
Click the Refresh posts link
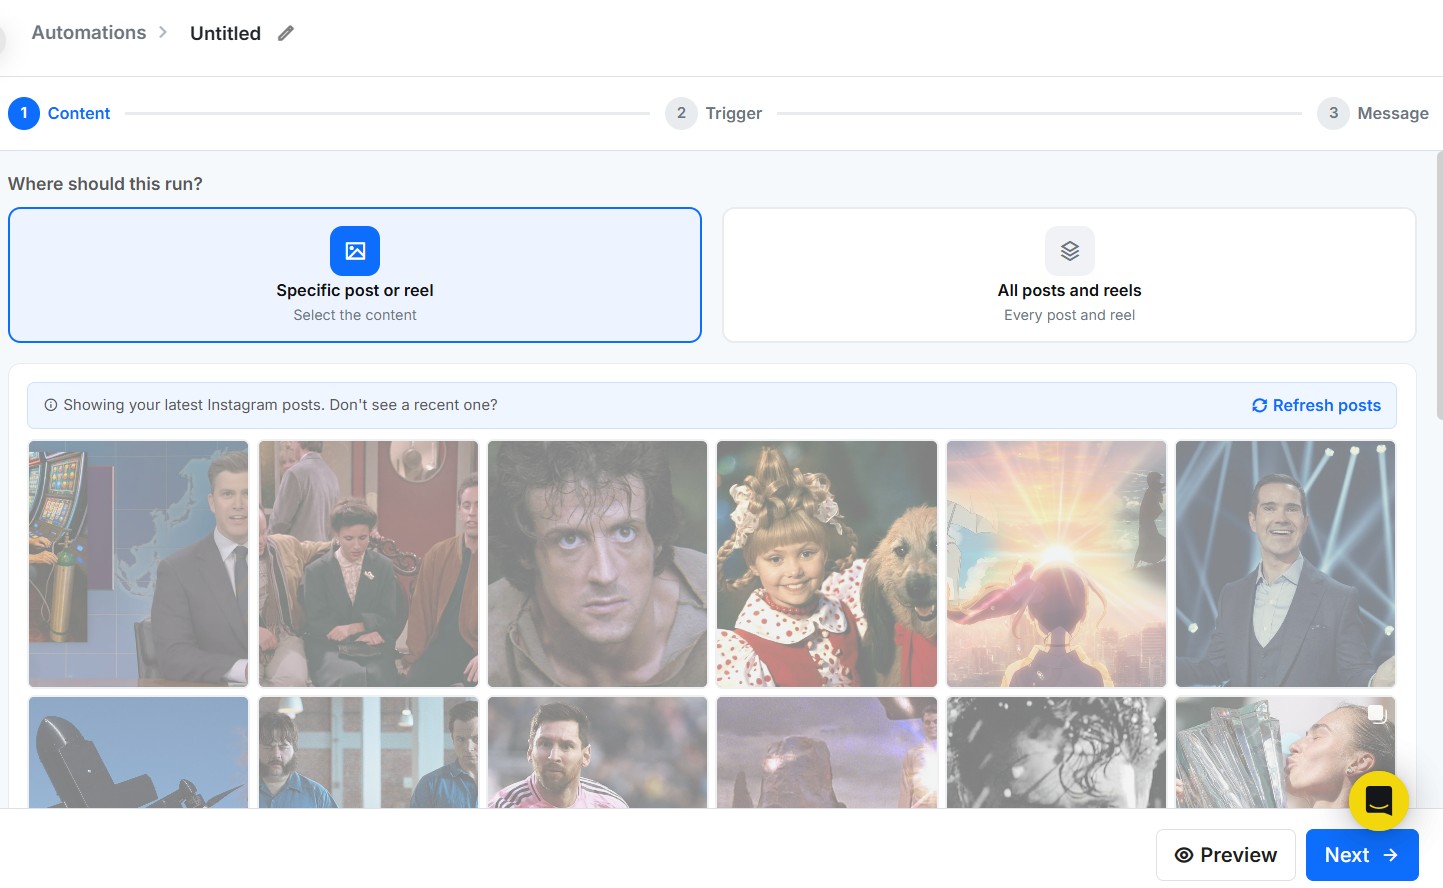1316,405
